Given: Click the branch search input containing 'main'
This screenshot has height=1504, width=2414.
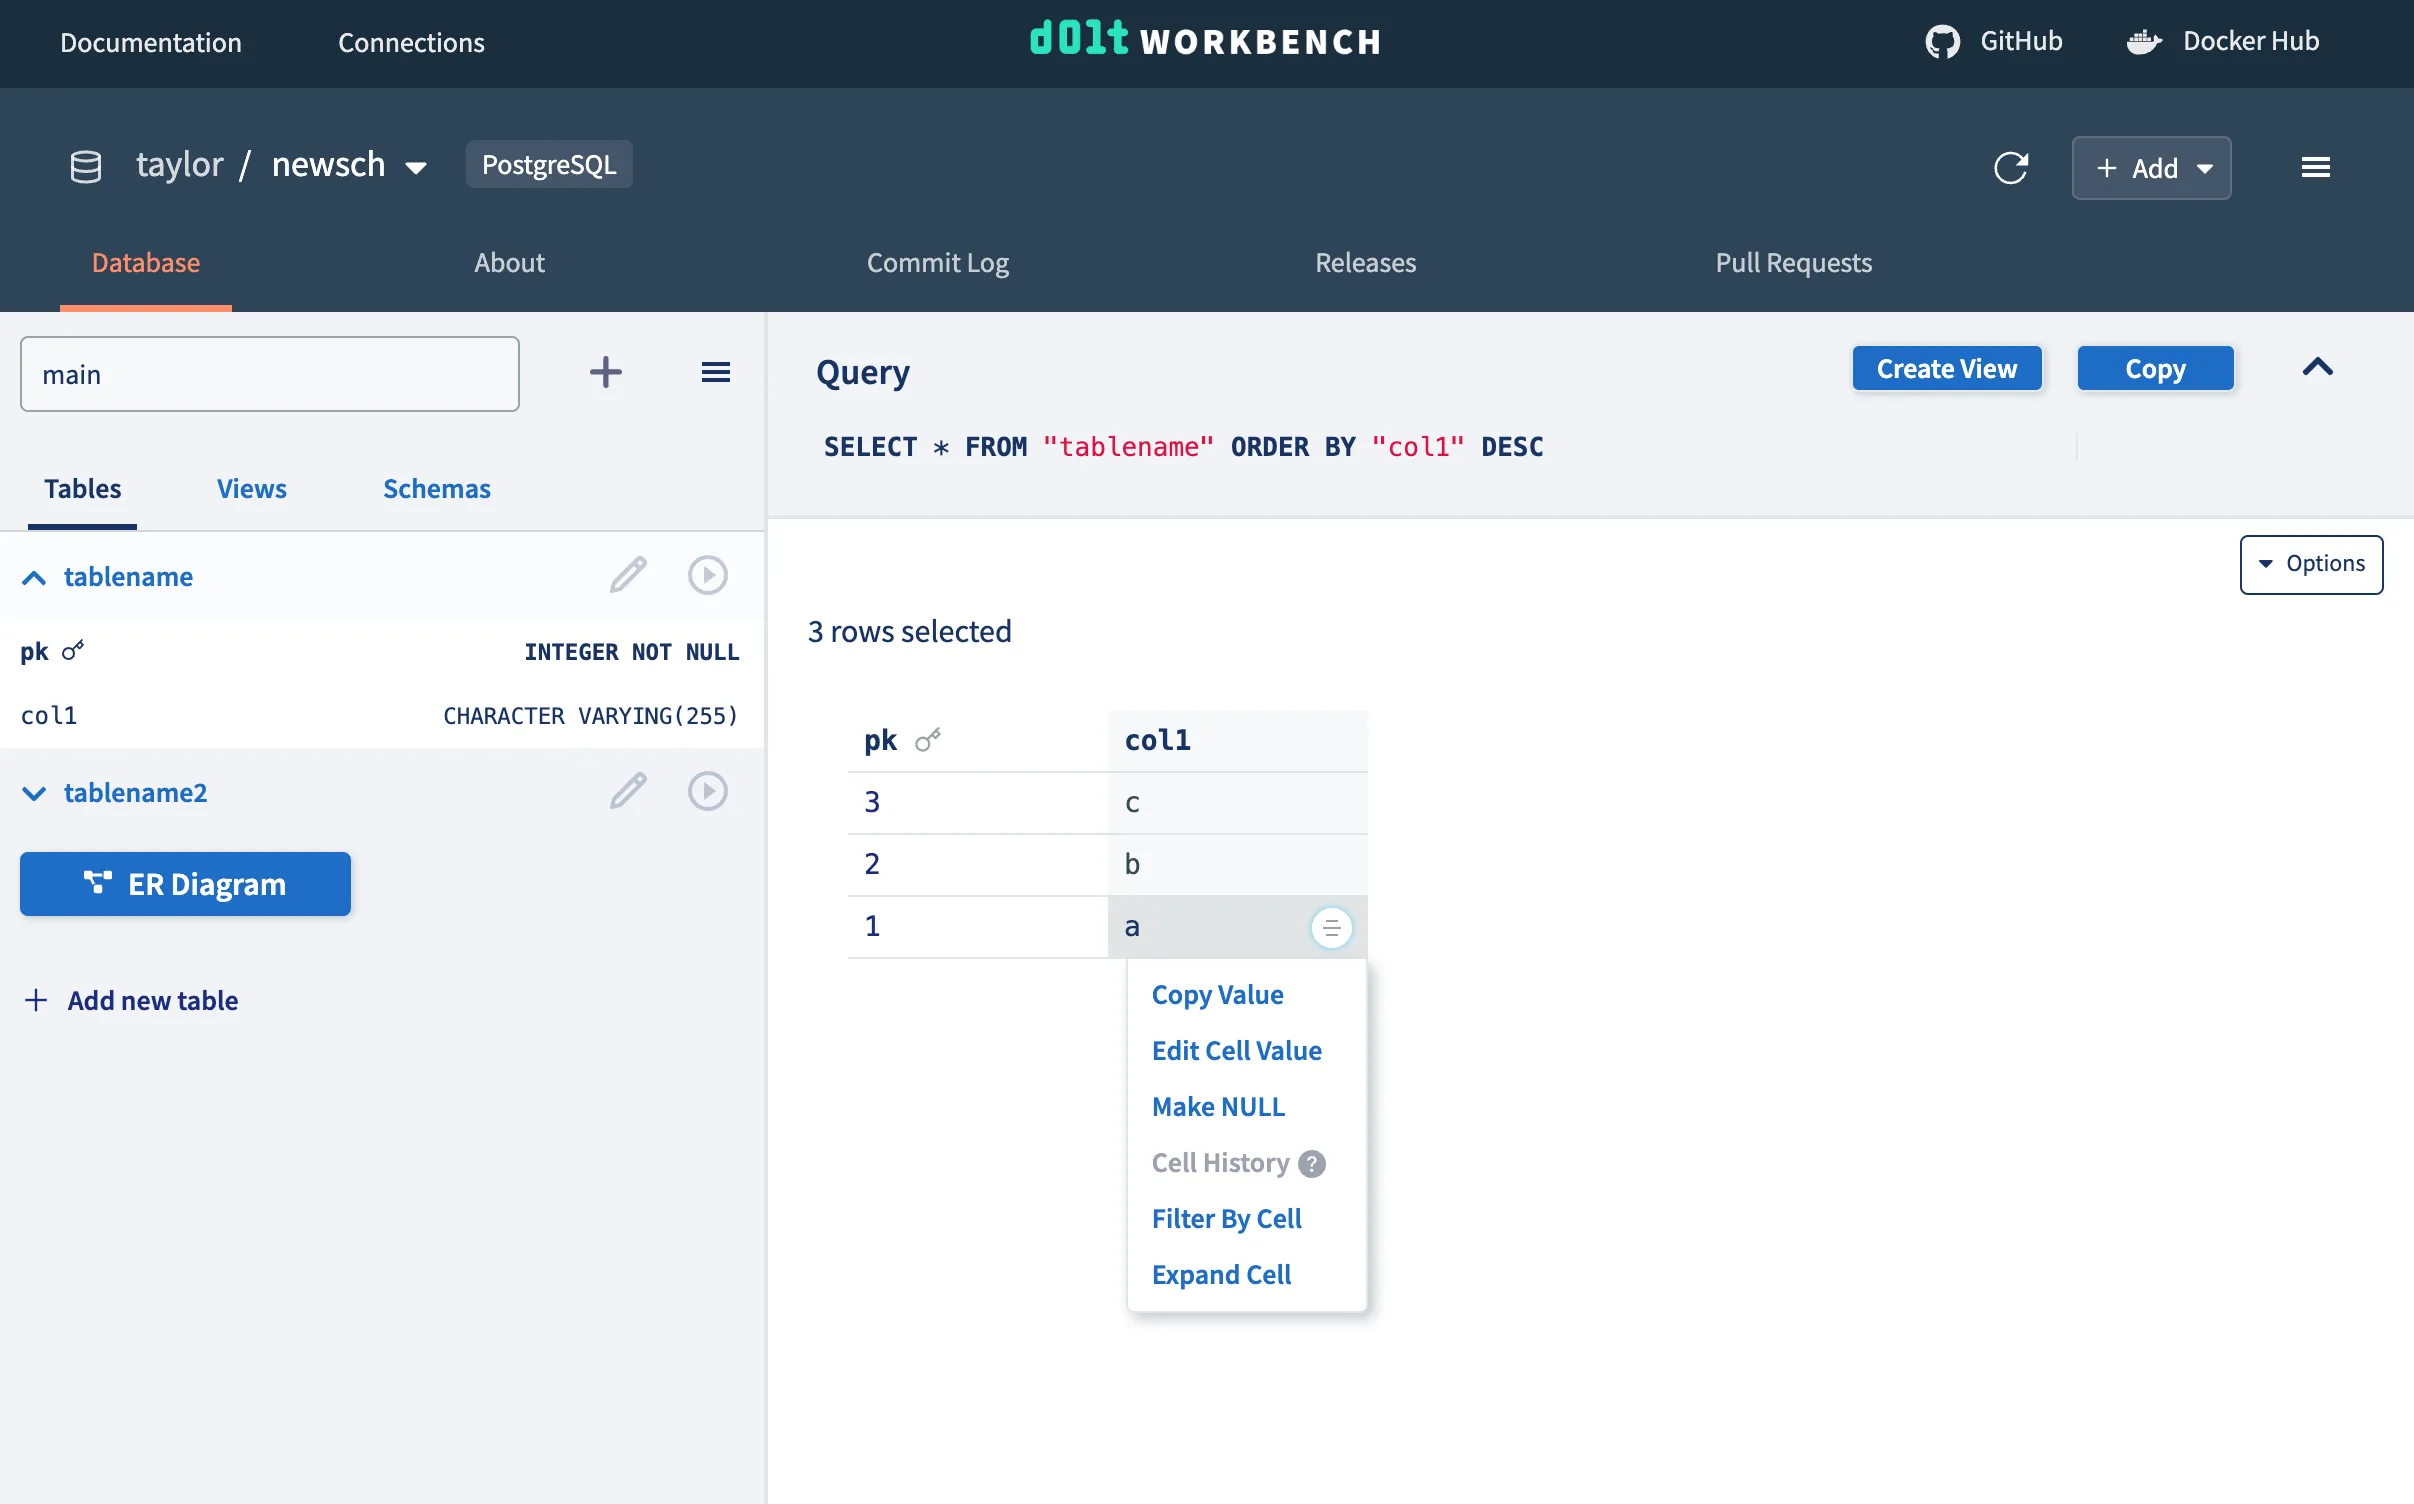Looking at the screenshot, I should coord(269,373).
